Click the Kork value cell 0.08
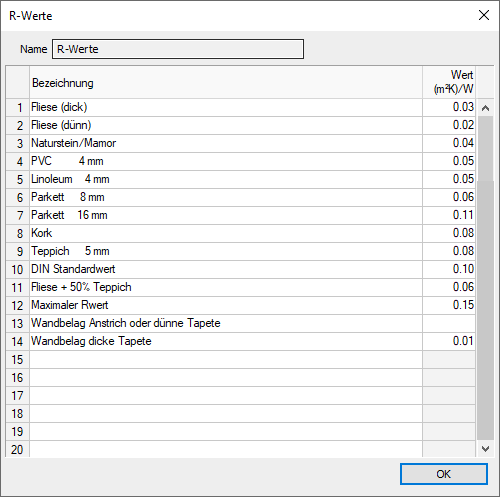 (449, 233)
